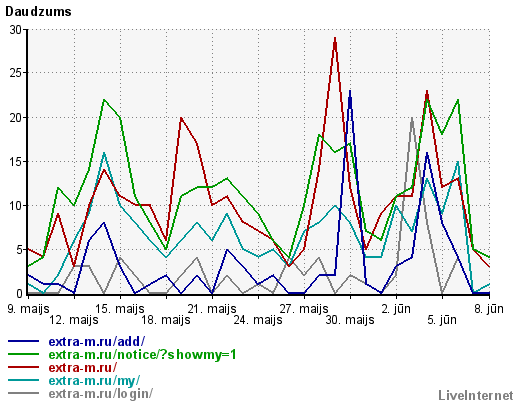This screenshot has height=405, width=520.
Task: Click the '21. maijs' date label
Action: [x=212, y=309]
